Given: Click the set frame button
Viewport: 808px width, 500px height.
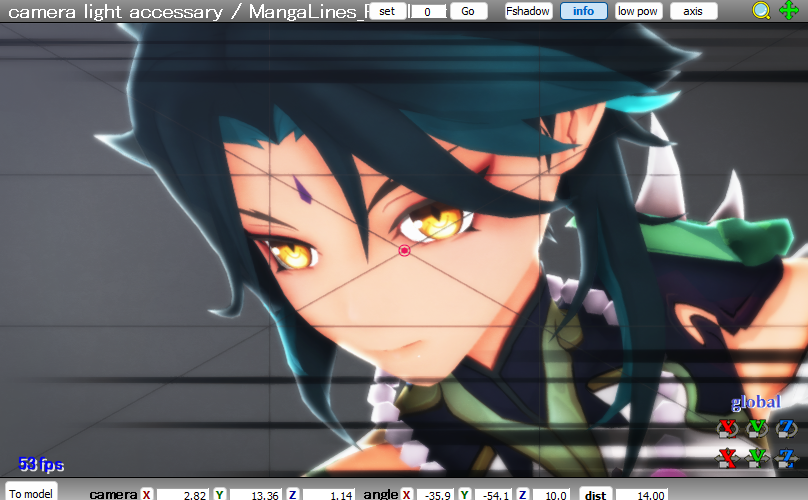Looking at the screenshot, I should [388, 11].
